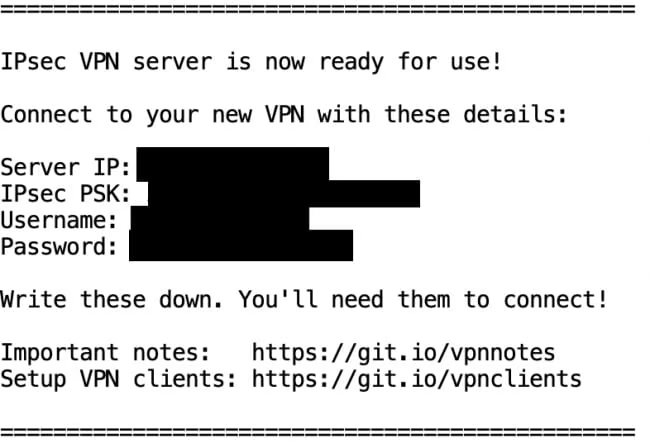Click the redacted Password value
Screen dimensions: 650x443
pyautogui.click(x=241, y=245)
